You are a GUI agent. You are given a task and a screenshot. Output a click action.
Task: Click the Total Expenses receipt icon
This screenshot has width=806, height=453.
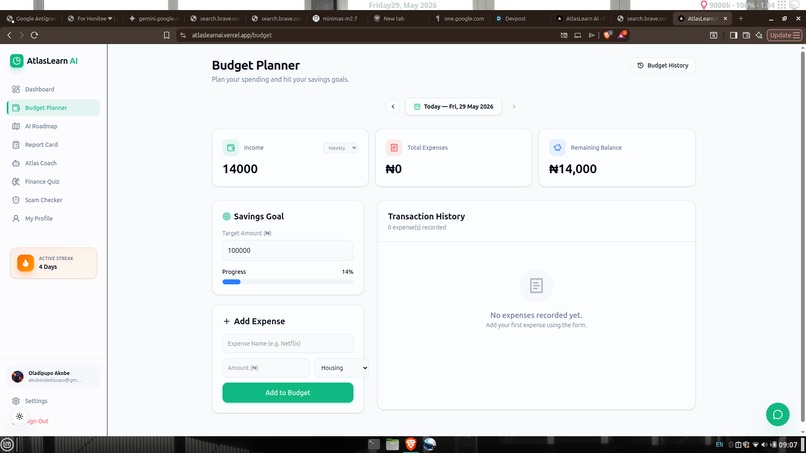[x=394, y=148]
